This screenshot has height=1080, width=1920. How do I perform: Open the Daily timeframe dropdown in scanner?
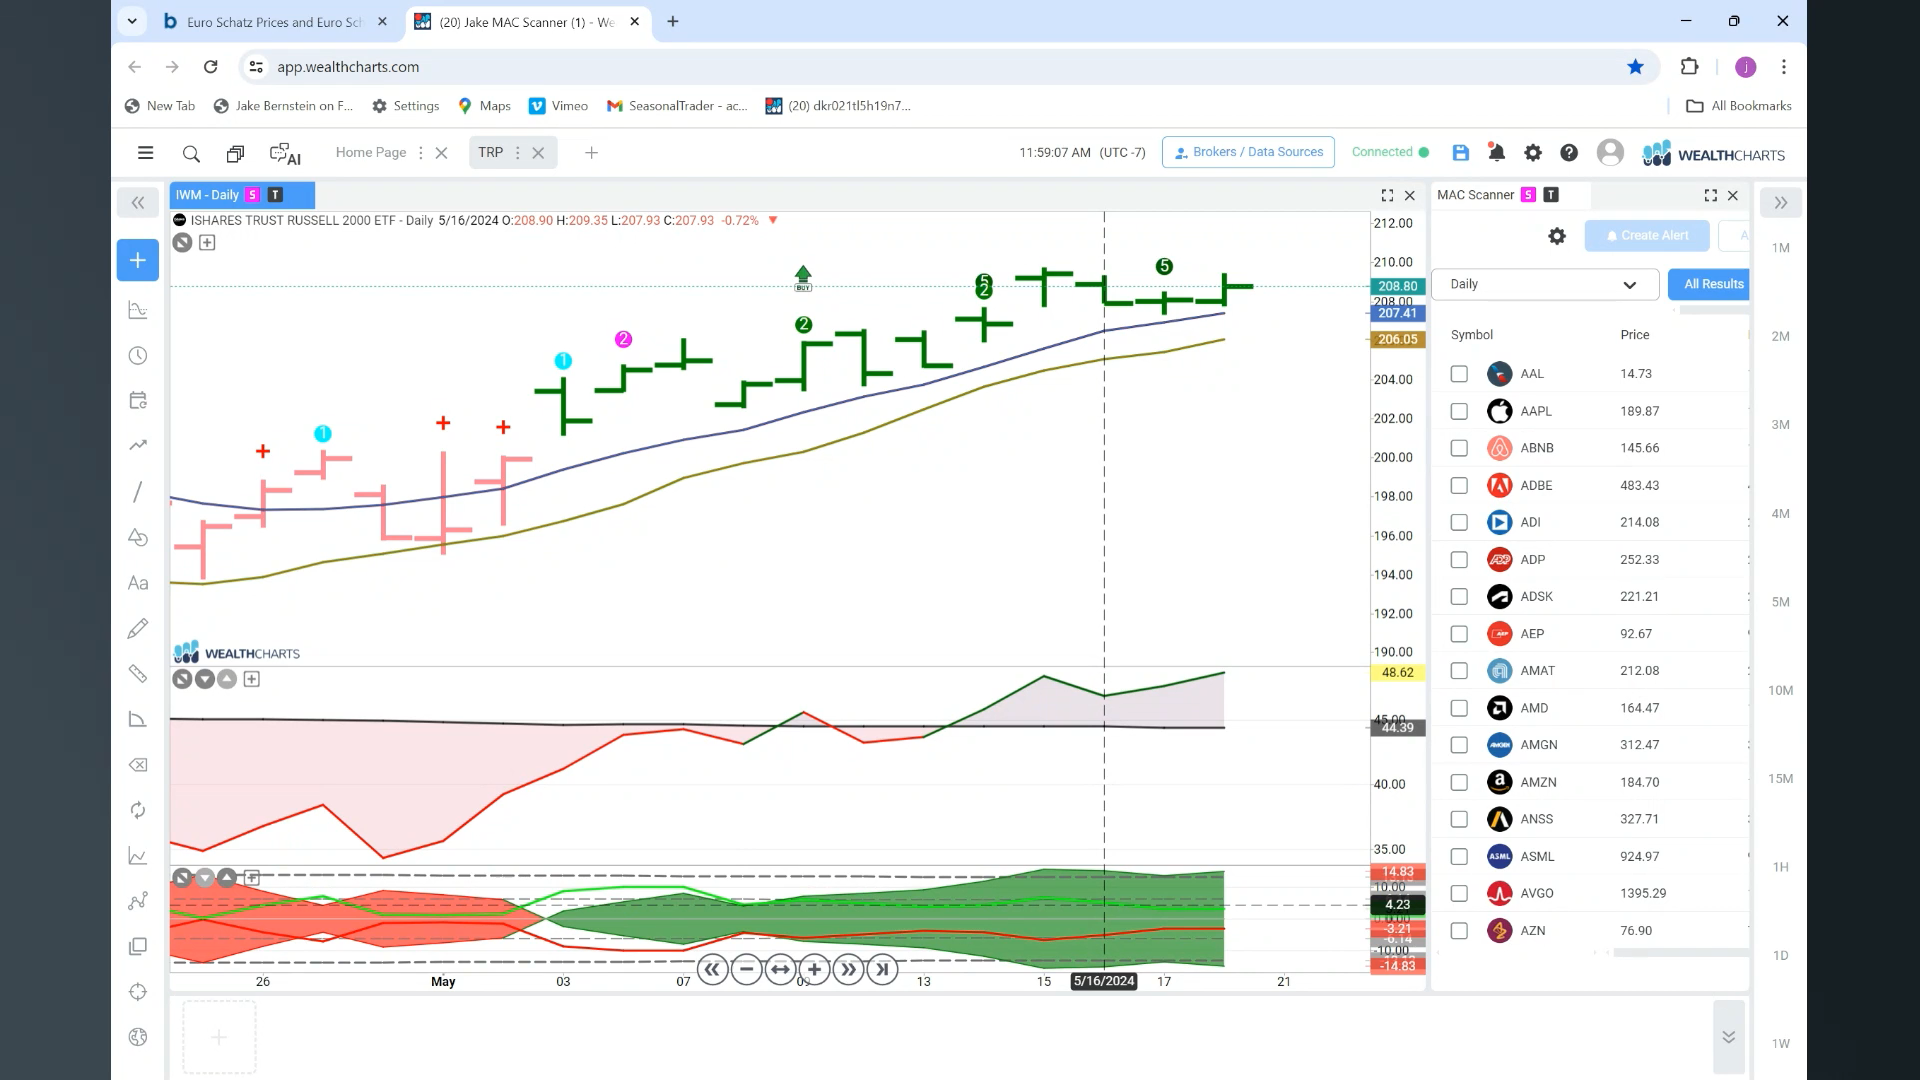click(1545, 284)
